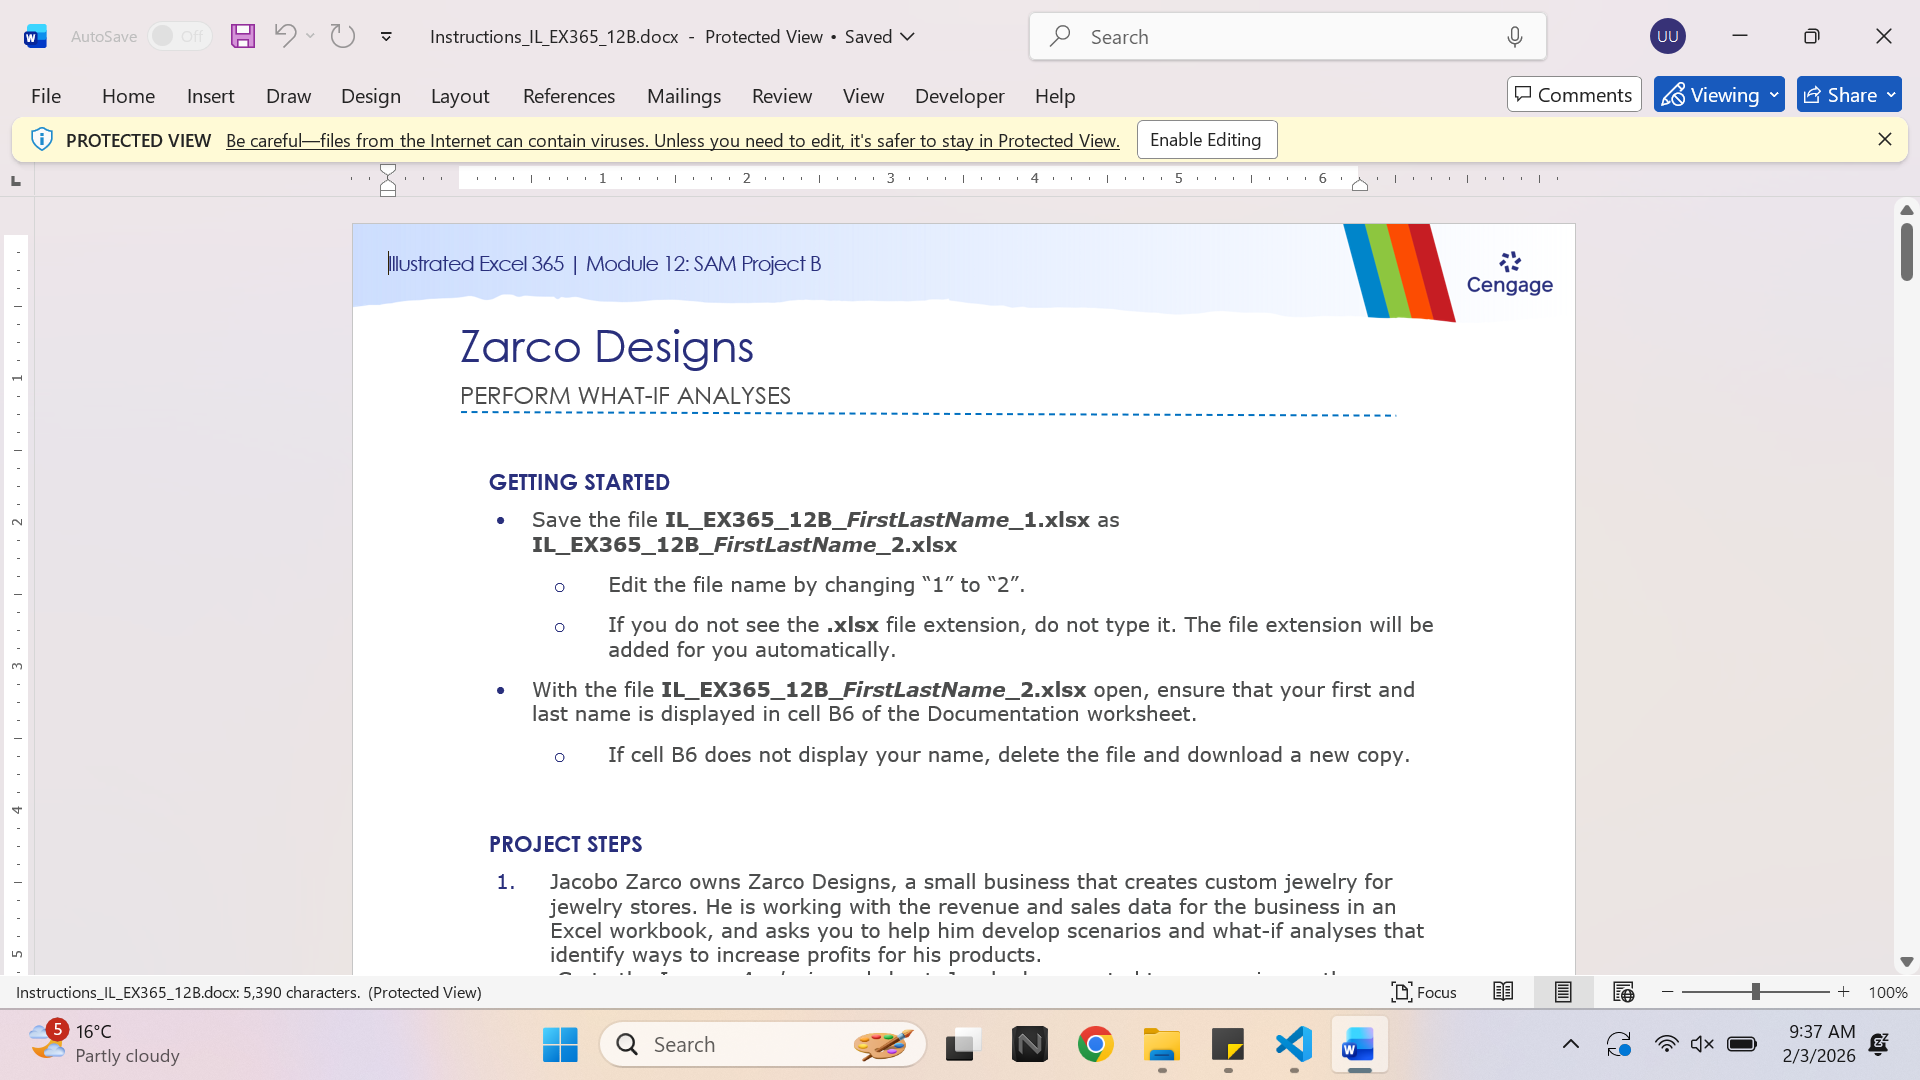Expand the Customize Quick Access Toolbar dropdown

click(x=386, y=37)
